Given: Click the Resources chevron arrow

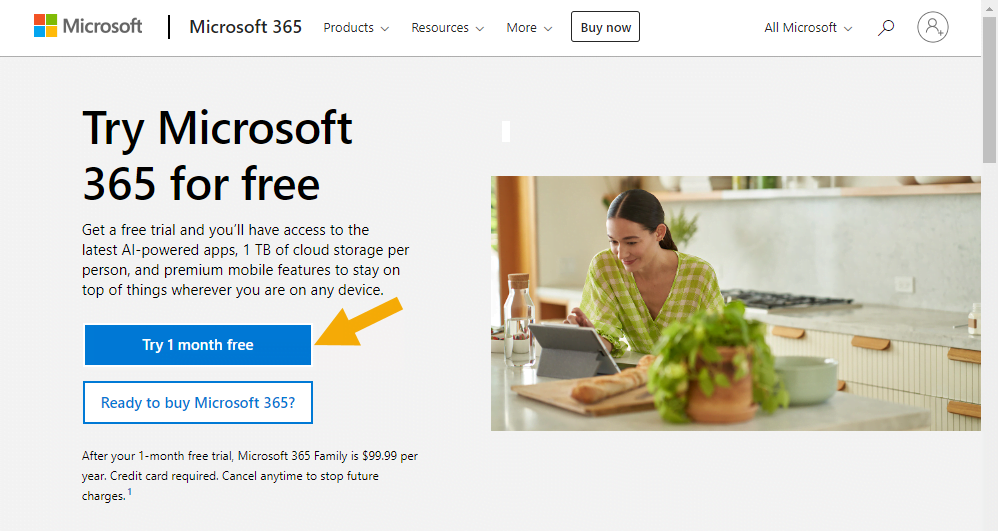Looking at the screenshot, I should pos(480,29).
